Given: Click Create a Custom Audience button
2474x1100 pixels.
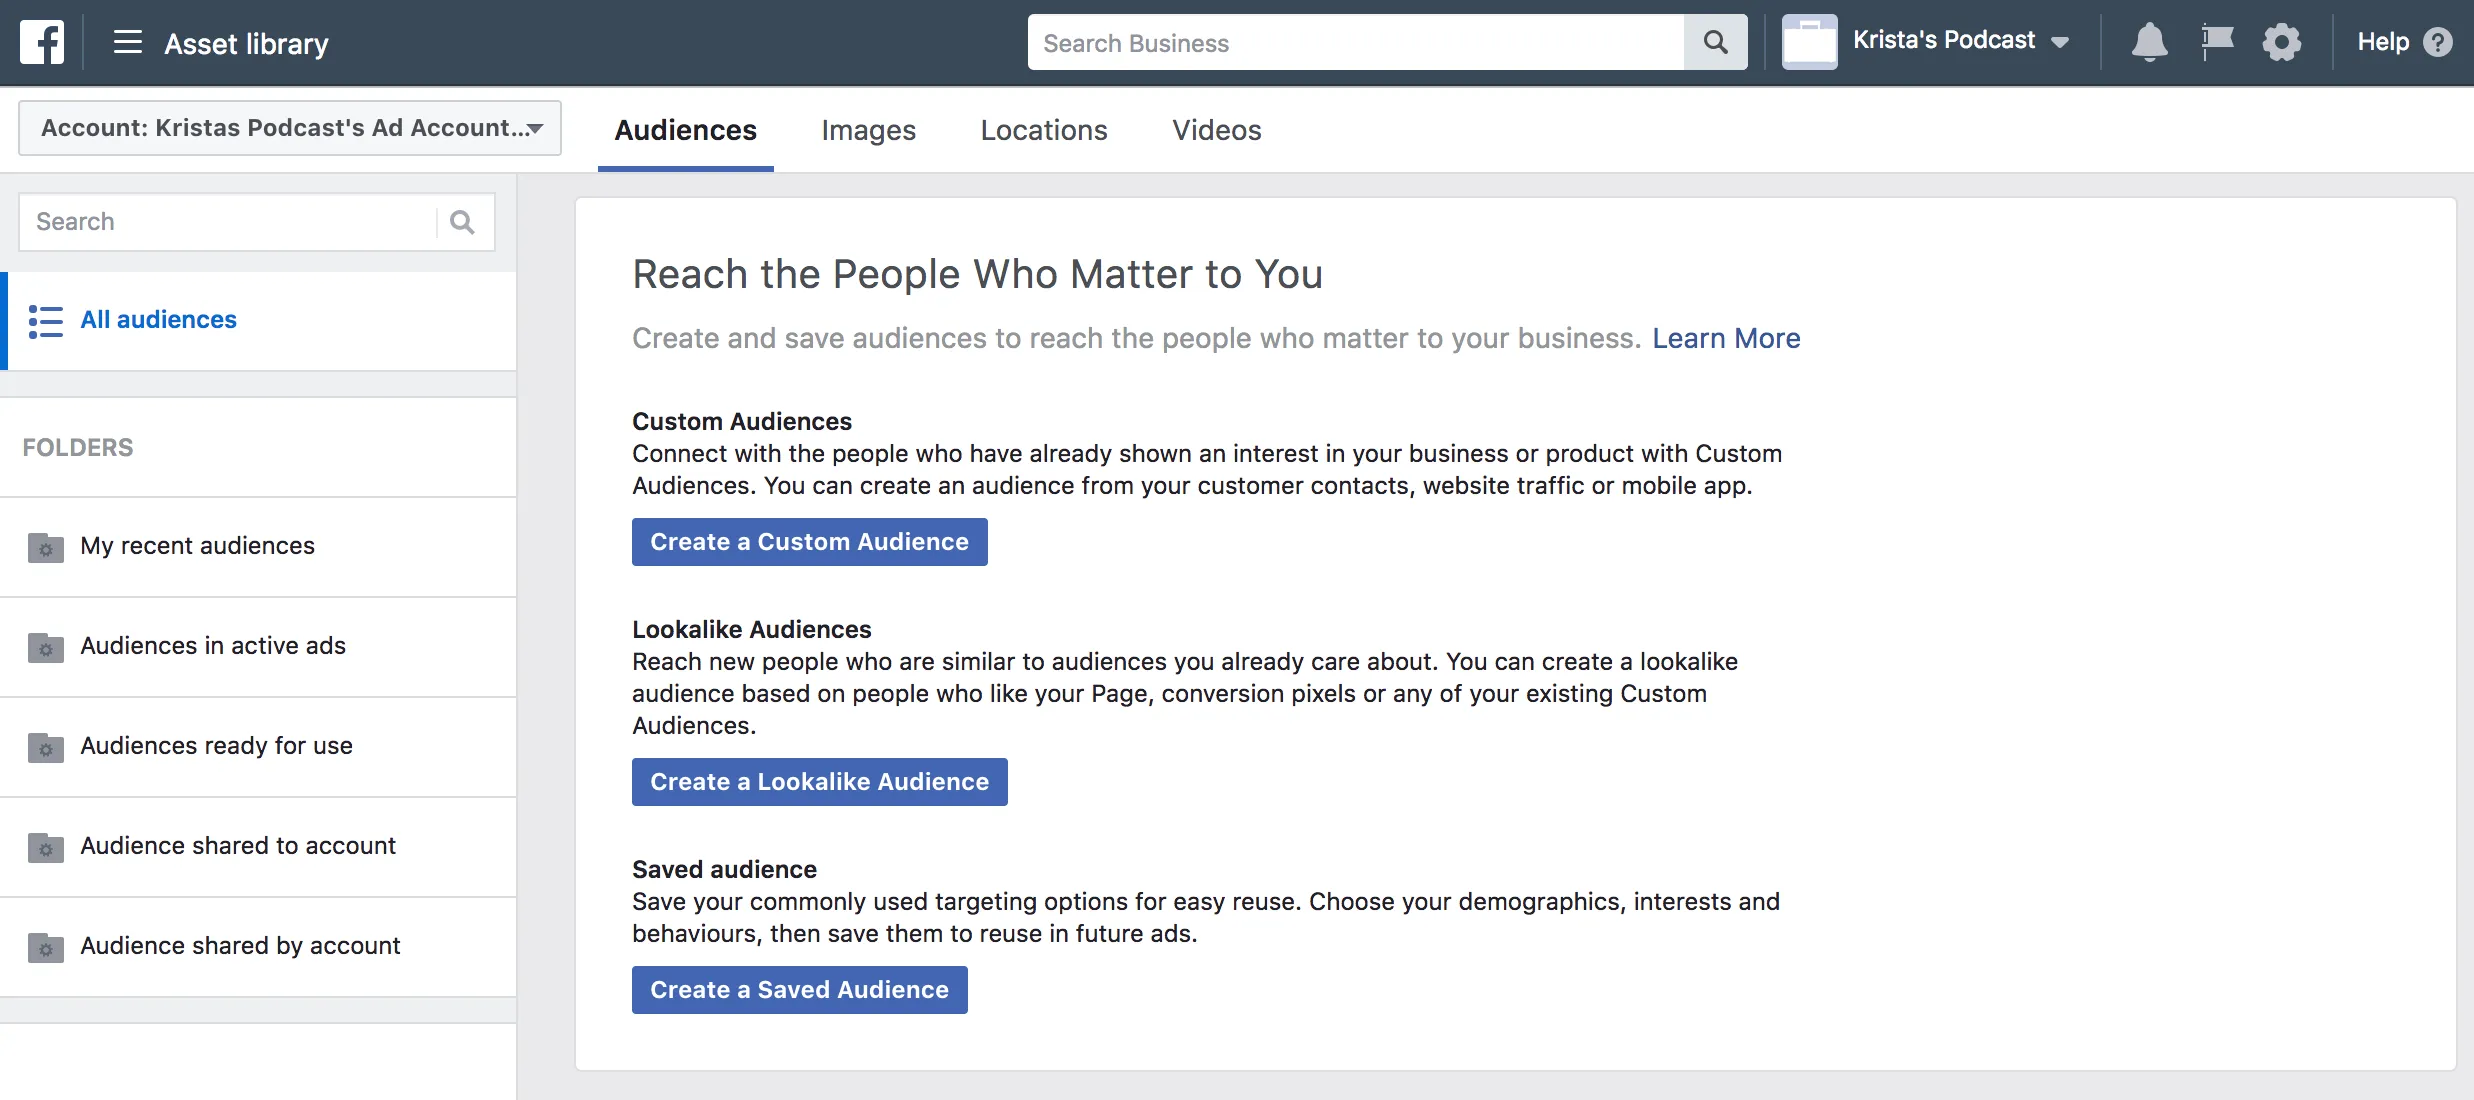Looking at the screenshot, I should point(809,542).
